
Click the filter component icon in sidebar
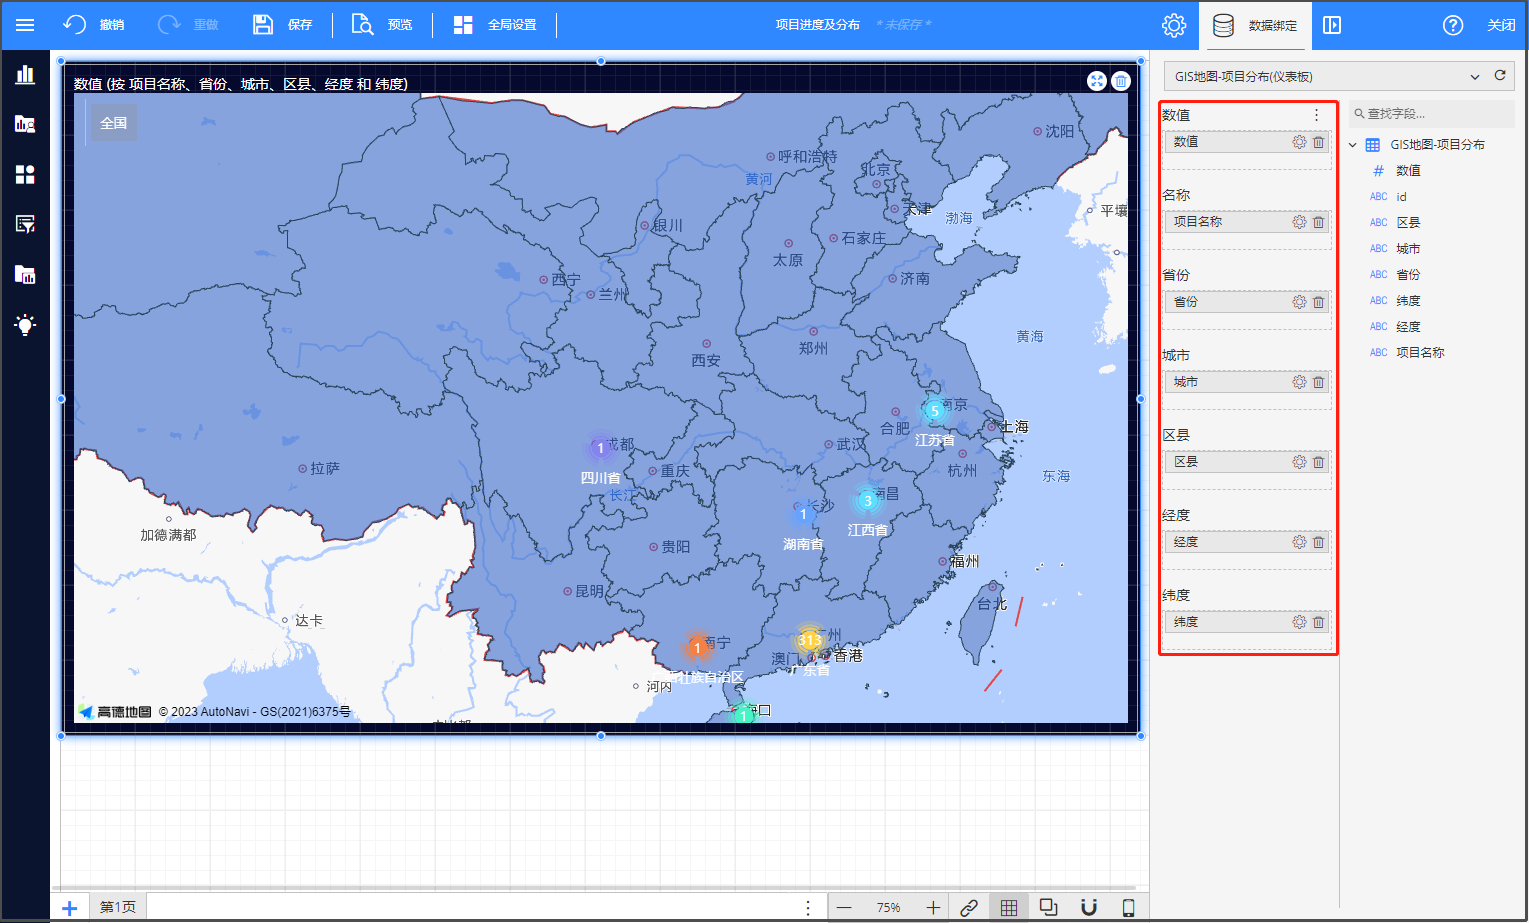pos(25,224)
